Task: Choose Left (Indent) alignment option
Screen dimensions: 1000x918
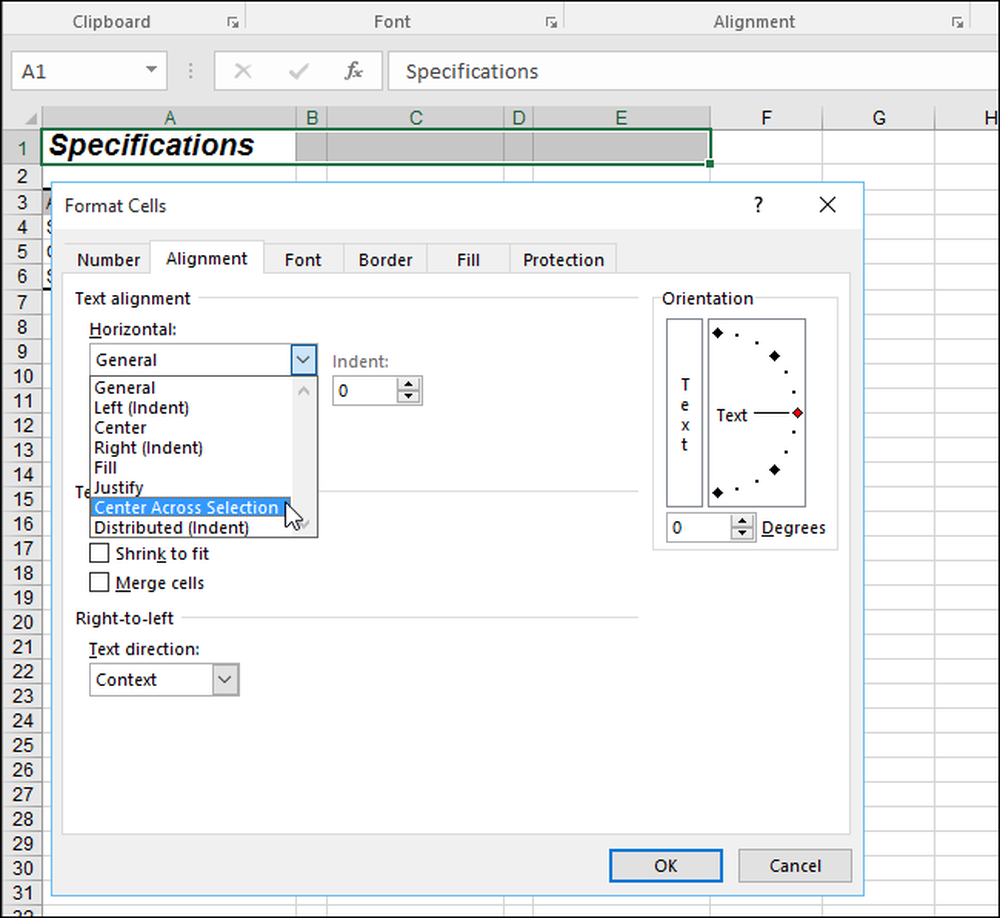Action: coord(191,408)
